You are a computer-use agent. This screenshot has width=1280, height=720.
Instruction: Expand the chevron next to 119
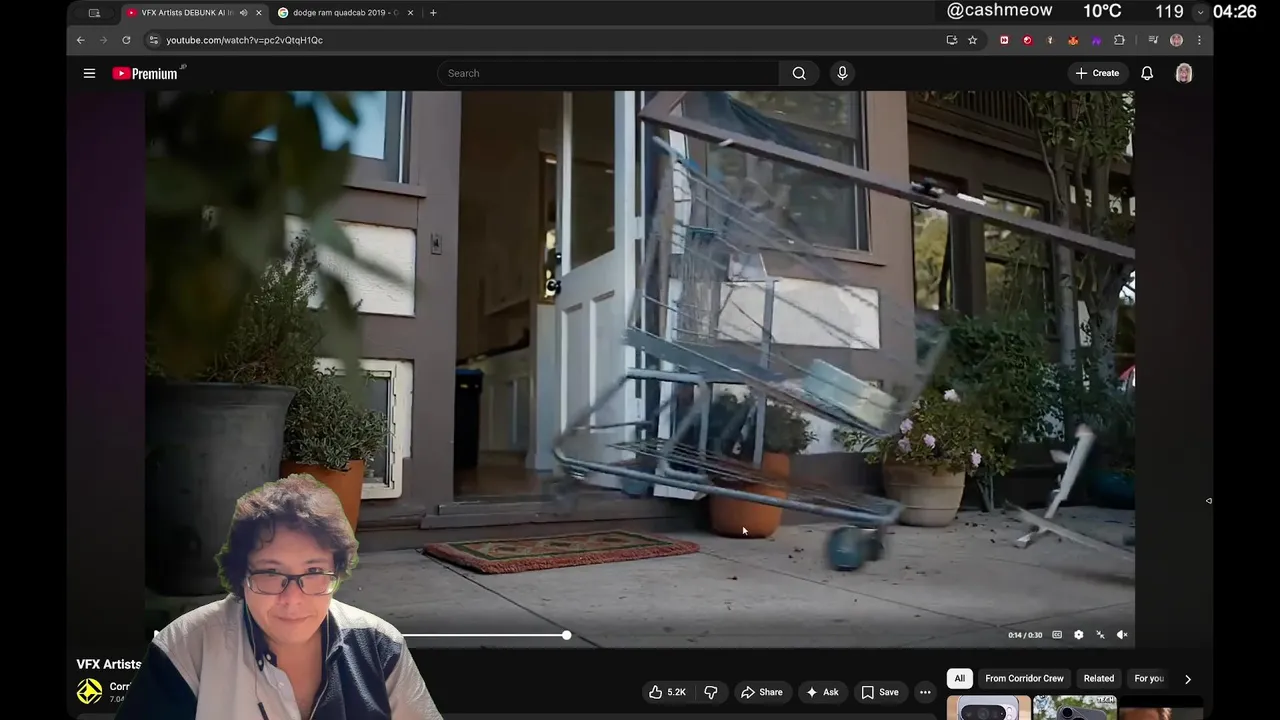click(1200, 12)
